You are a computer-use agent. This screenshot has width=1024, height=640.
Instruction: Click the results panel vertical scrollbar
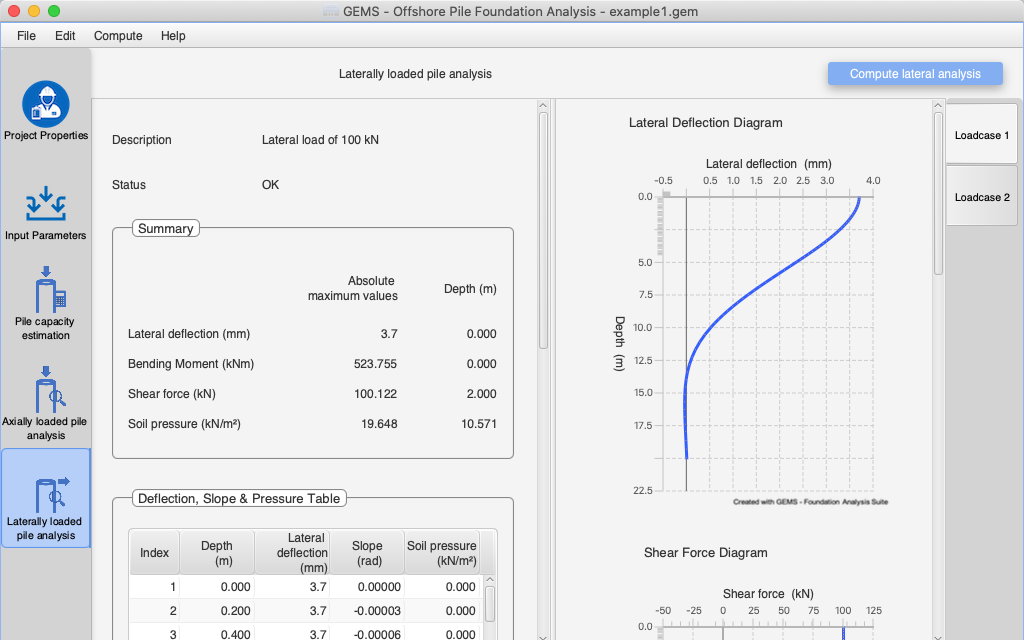point(543,230)
